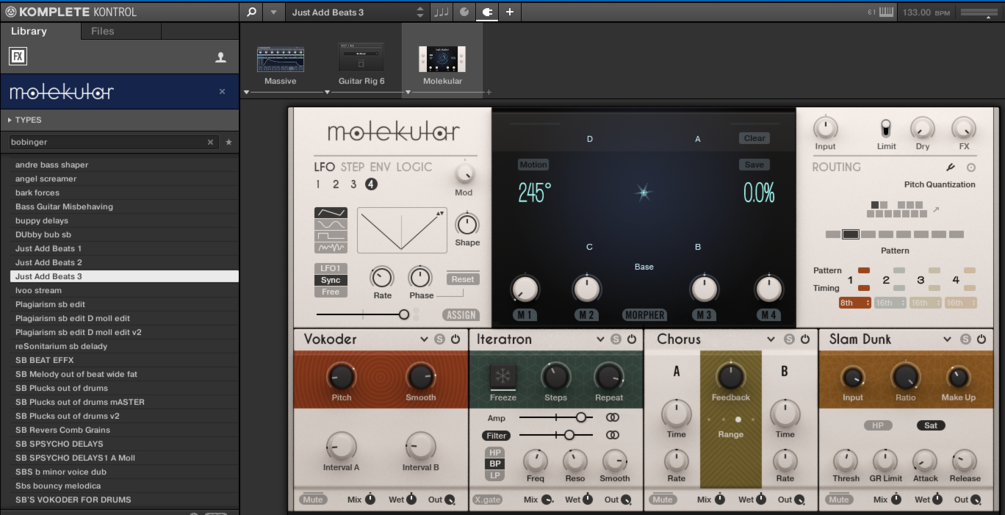Toggle the Iteratron Freeze snowflake button
Screen dimensions: 1005x515
point(503,377)
